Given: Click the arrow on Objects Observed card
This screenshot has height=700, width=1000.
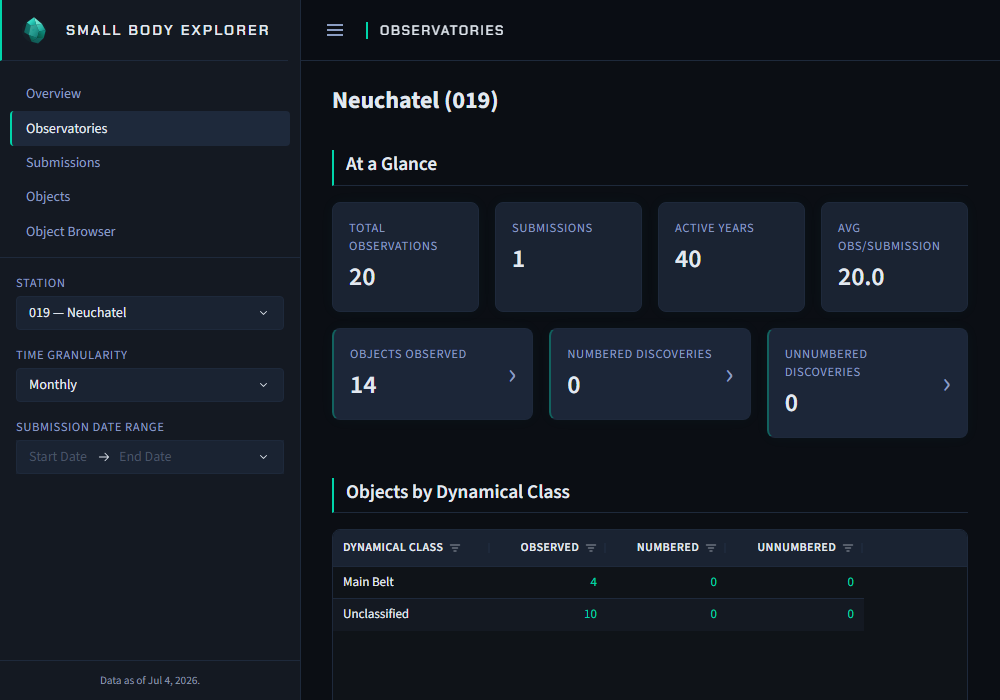Looking at the screenshot, I should click(512, 376).
